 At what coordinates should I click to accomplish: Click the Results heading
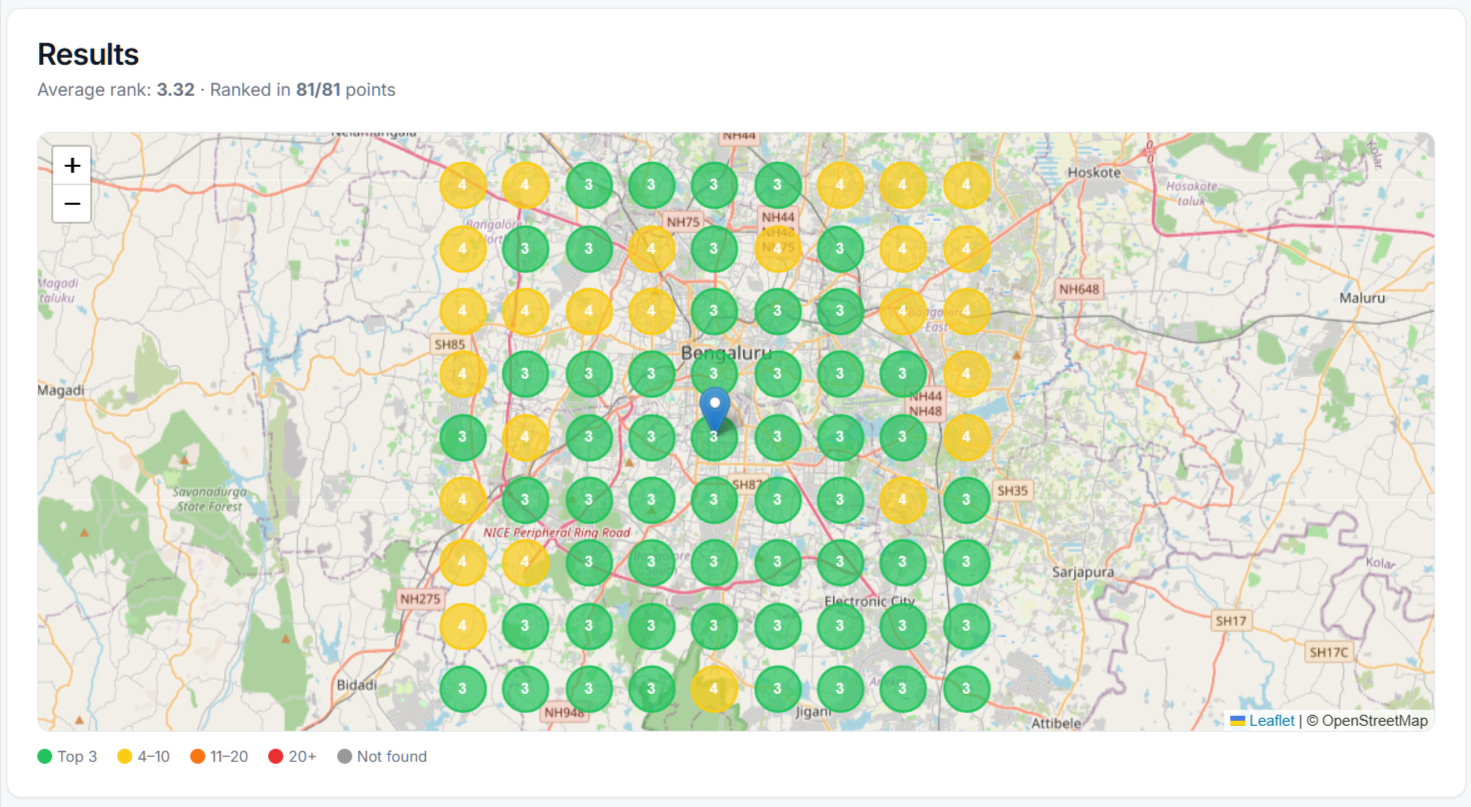(x=88, y=54)
